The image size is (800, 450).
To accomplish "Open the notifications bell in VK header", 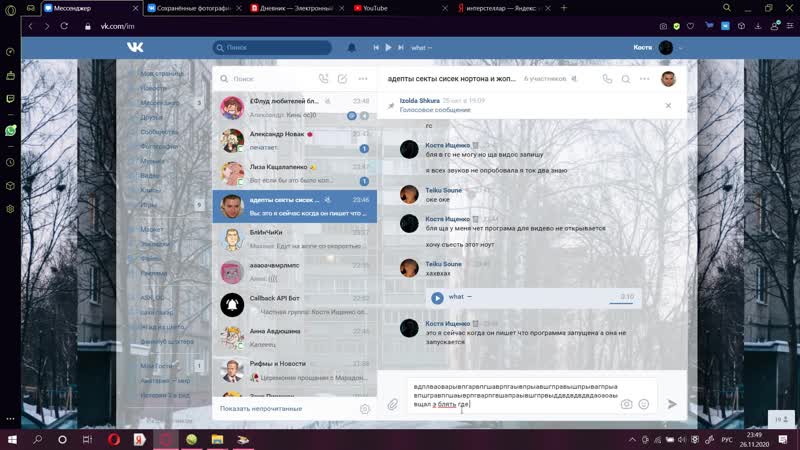I will 351,47.
